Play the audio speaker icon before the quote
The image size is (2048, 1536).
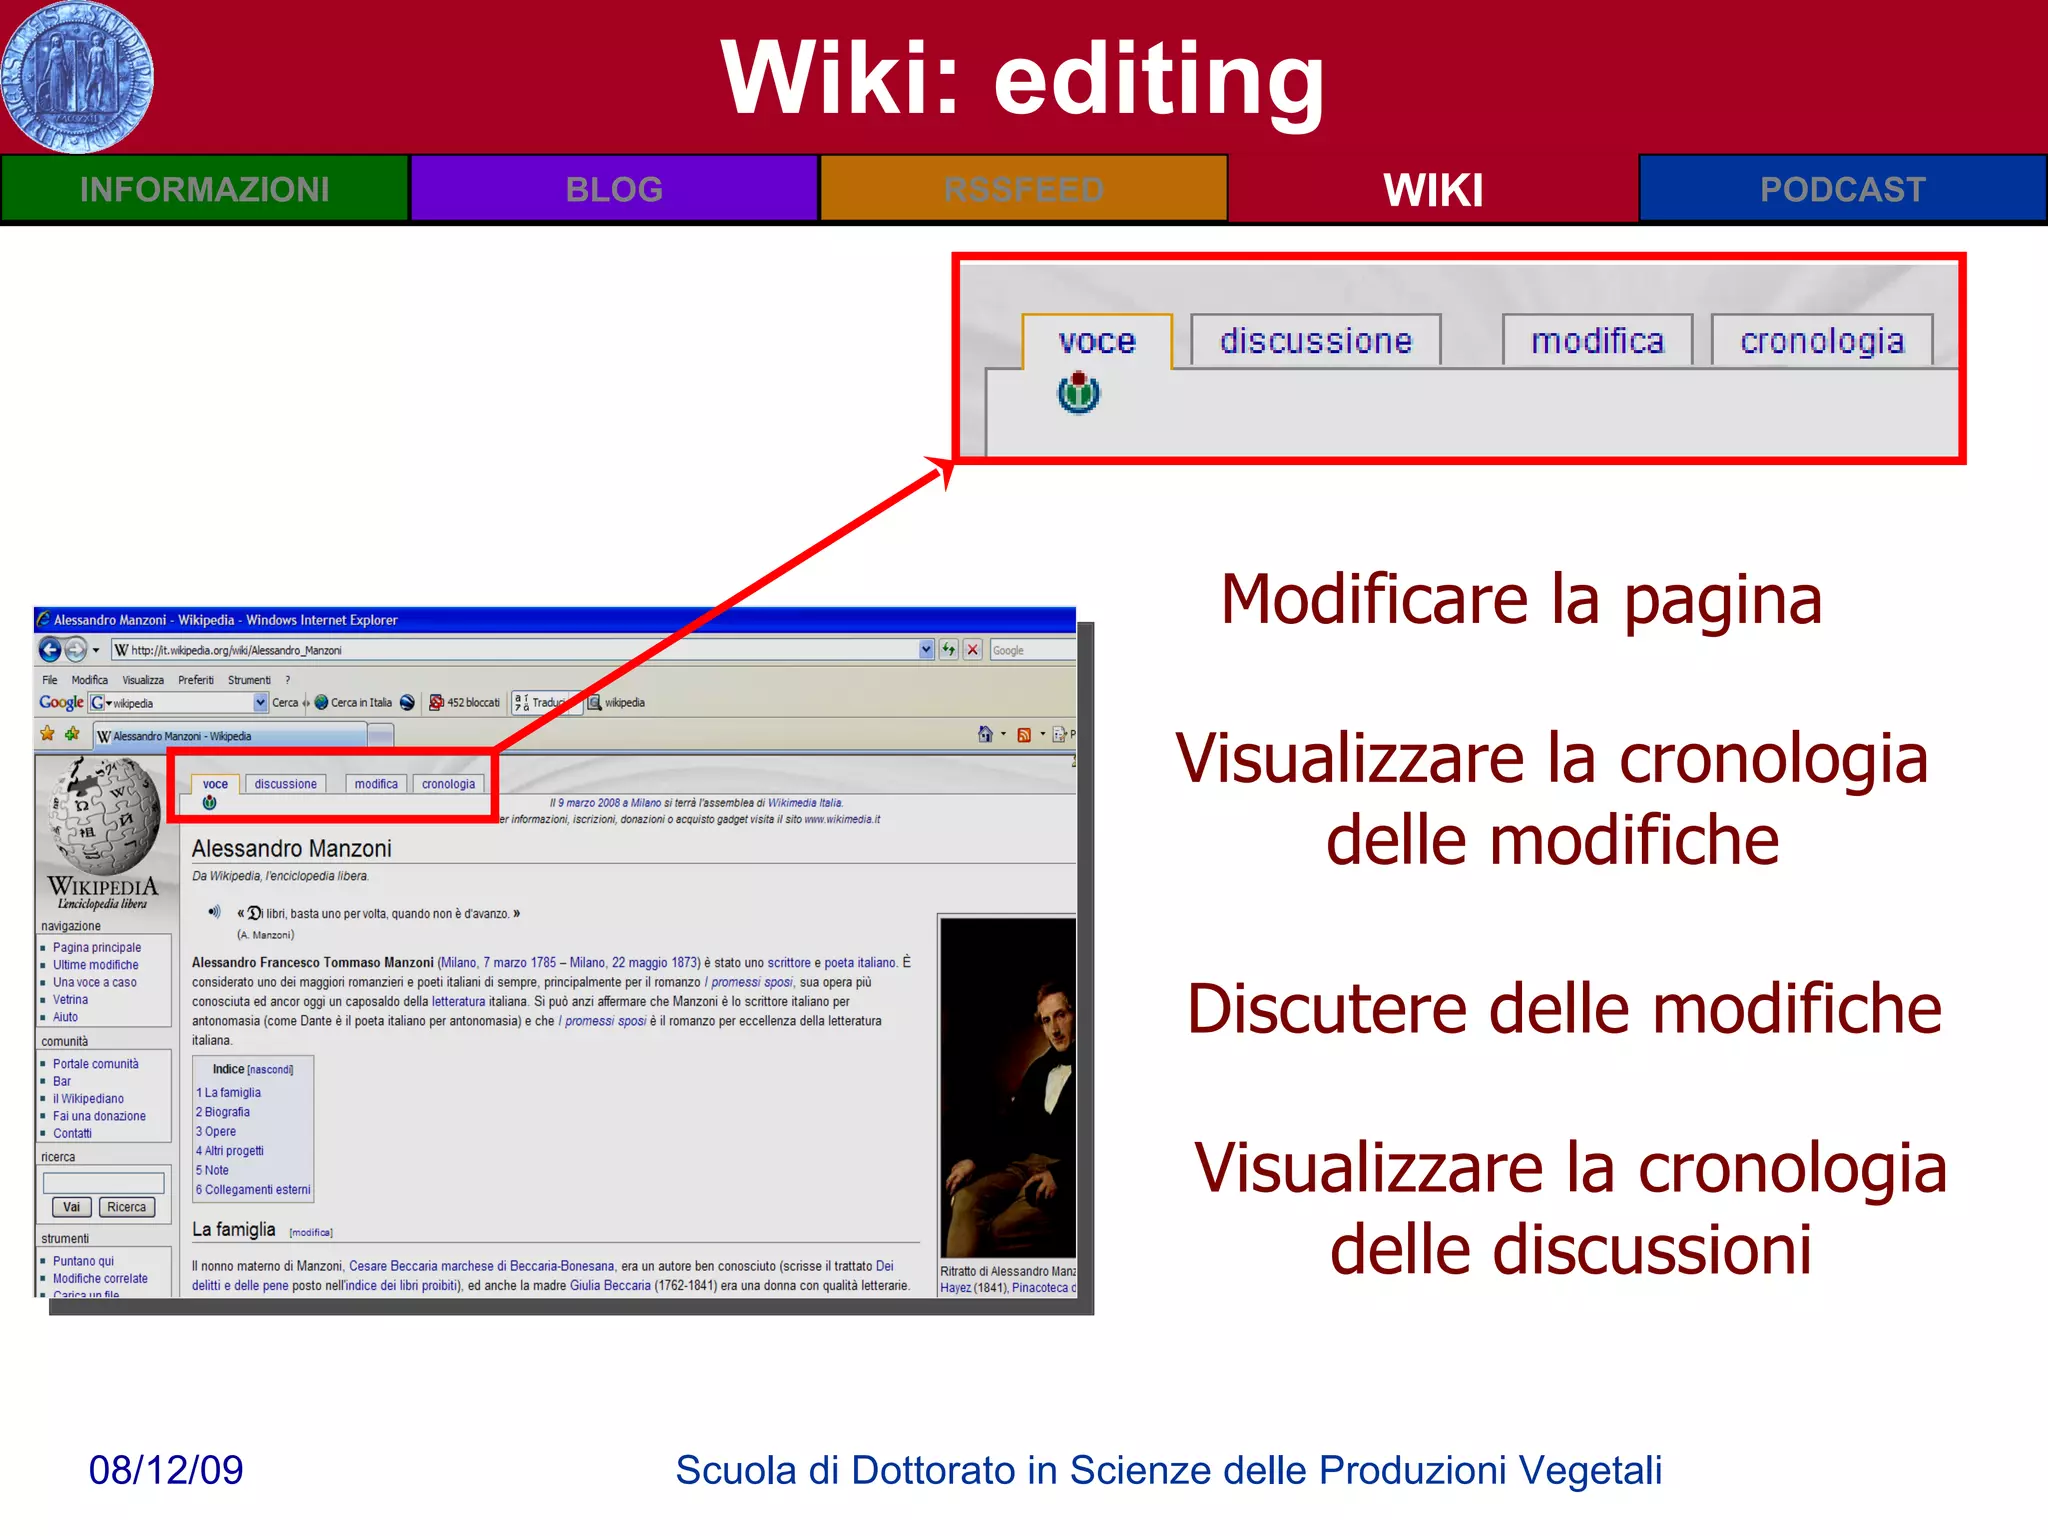[214, 911]
